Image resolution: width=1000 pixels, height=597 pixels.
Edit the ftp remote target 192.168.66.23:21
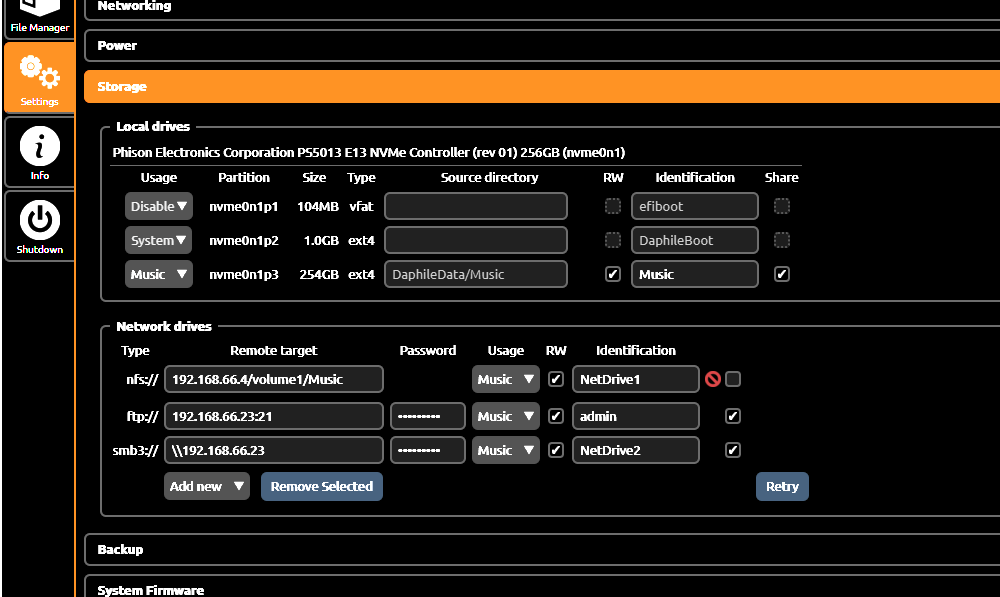(274, 416)
